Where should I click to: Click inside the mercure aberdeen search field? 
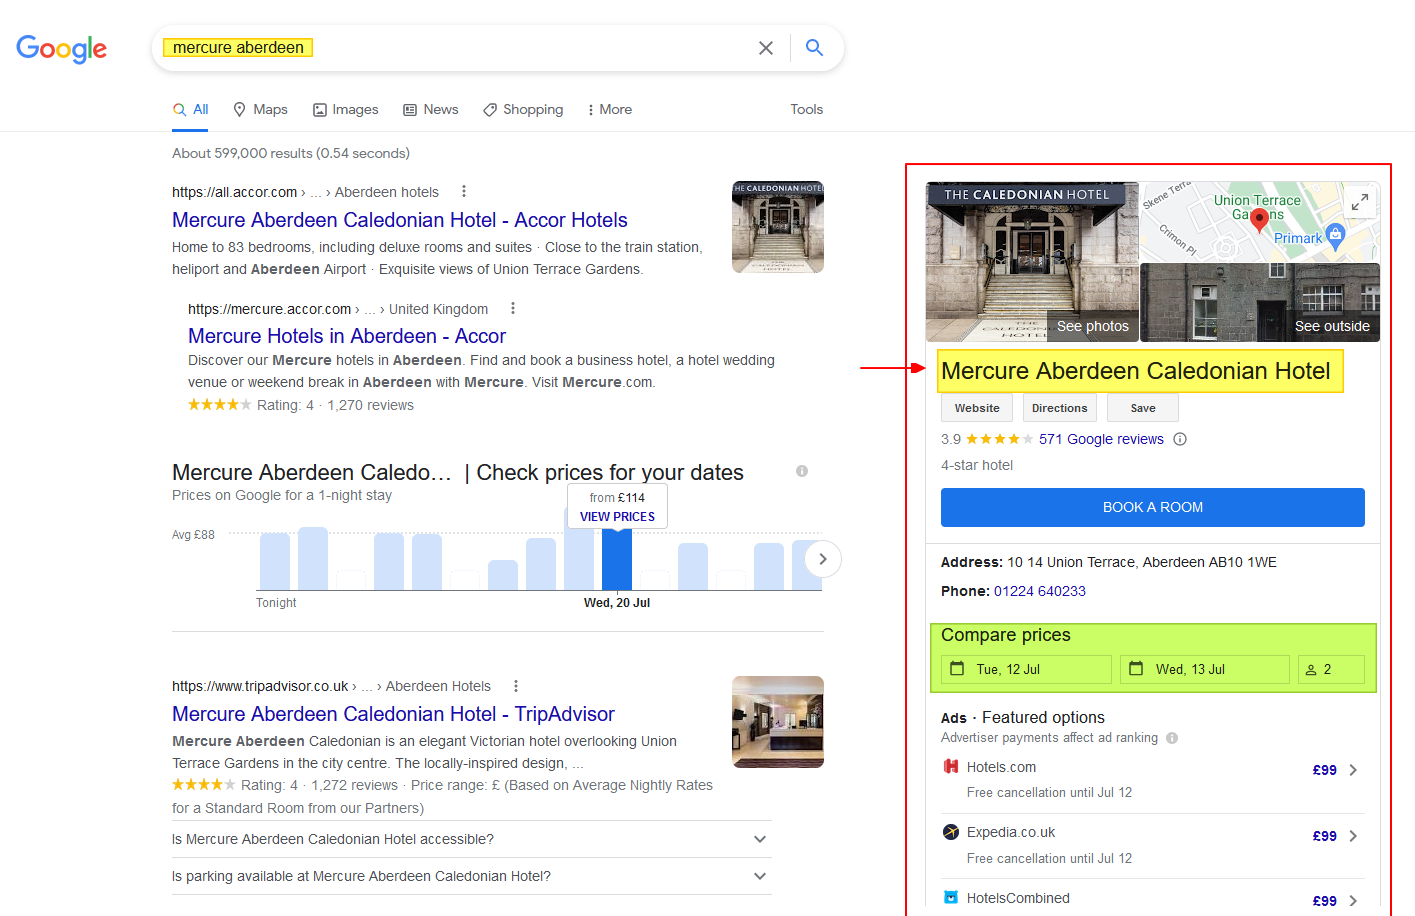(450, 47)
